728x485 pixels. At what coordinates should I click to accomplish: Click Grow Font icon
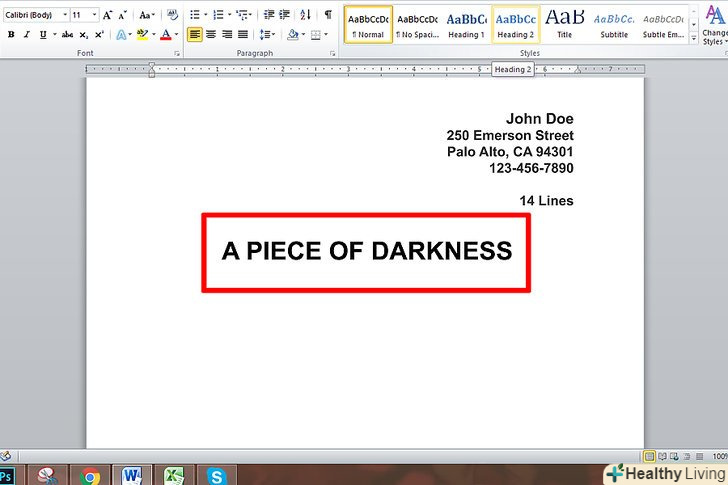107,15
